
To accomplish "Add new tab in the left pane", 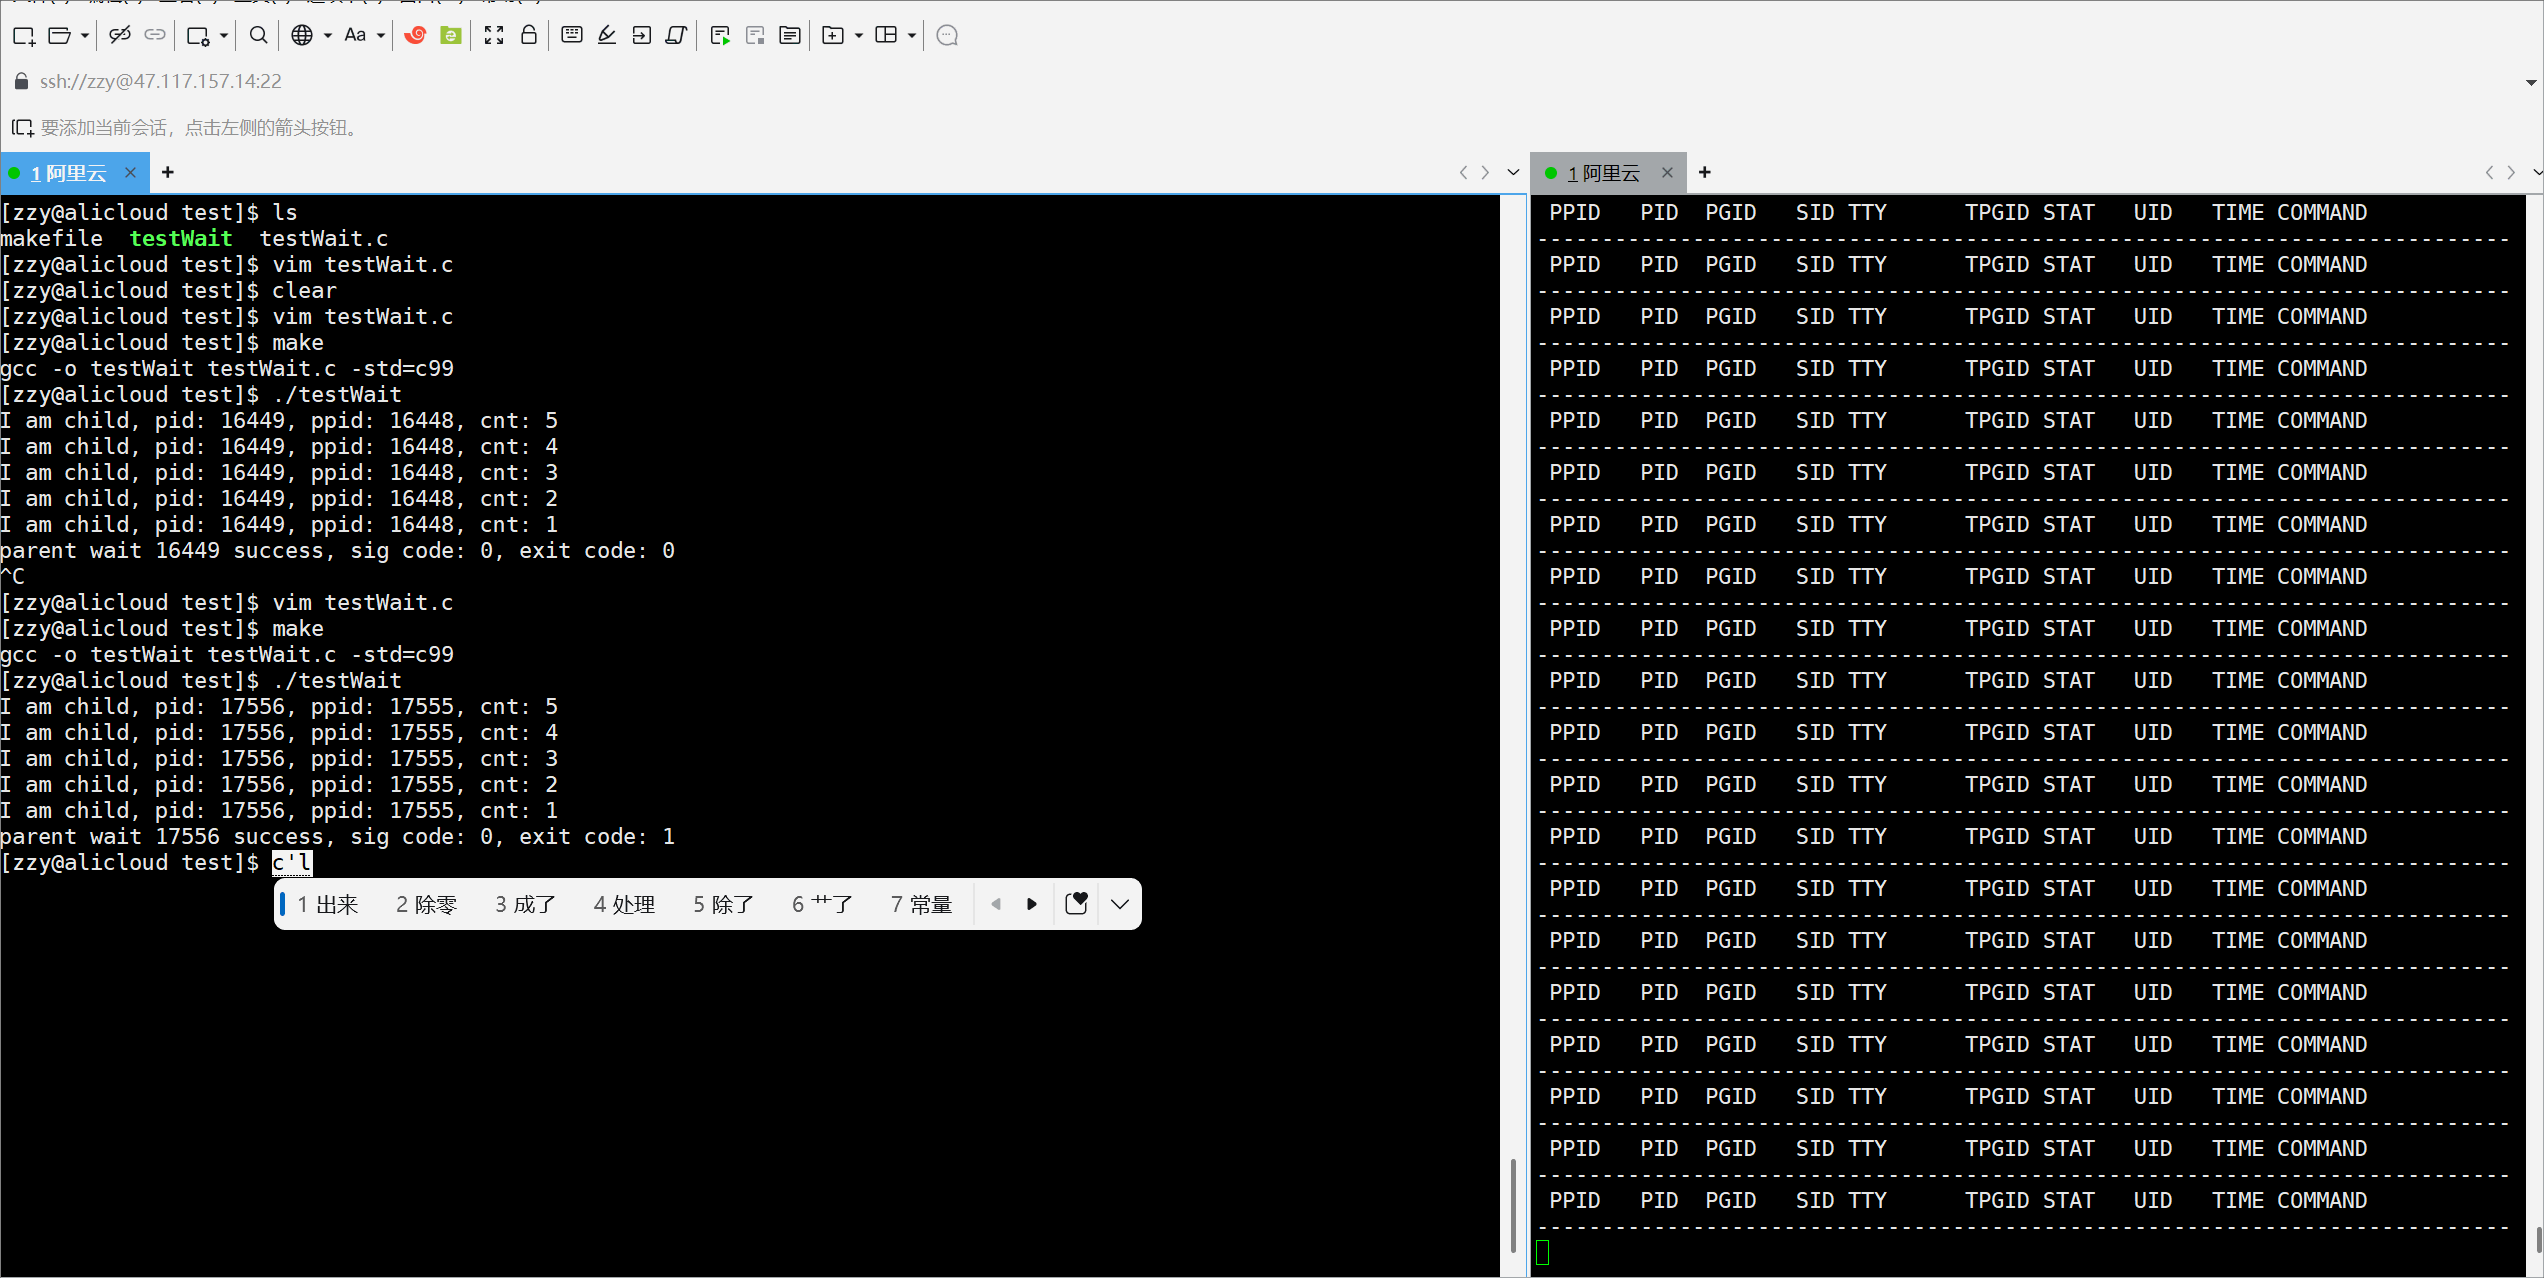I will (168, 172).
